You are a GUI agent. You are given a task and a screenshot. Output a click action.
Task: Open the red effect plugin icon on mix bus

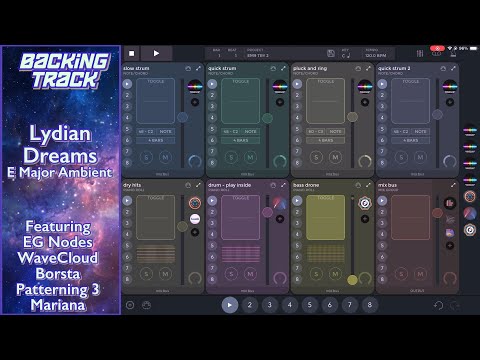450,203
